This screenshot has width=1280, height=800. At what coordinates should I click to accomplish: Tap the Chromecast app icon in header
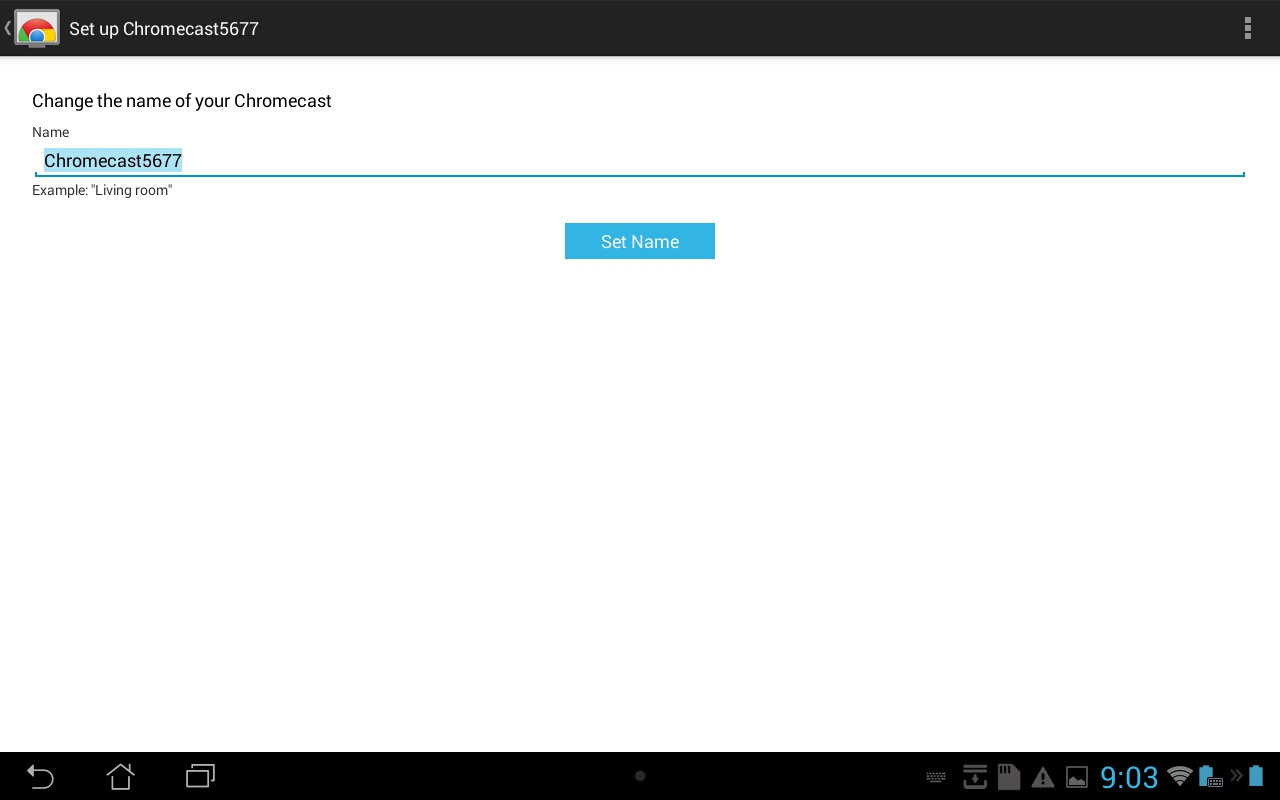(x=37, y=28)
